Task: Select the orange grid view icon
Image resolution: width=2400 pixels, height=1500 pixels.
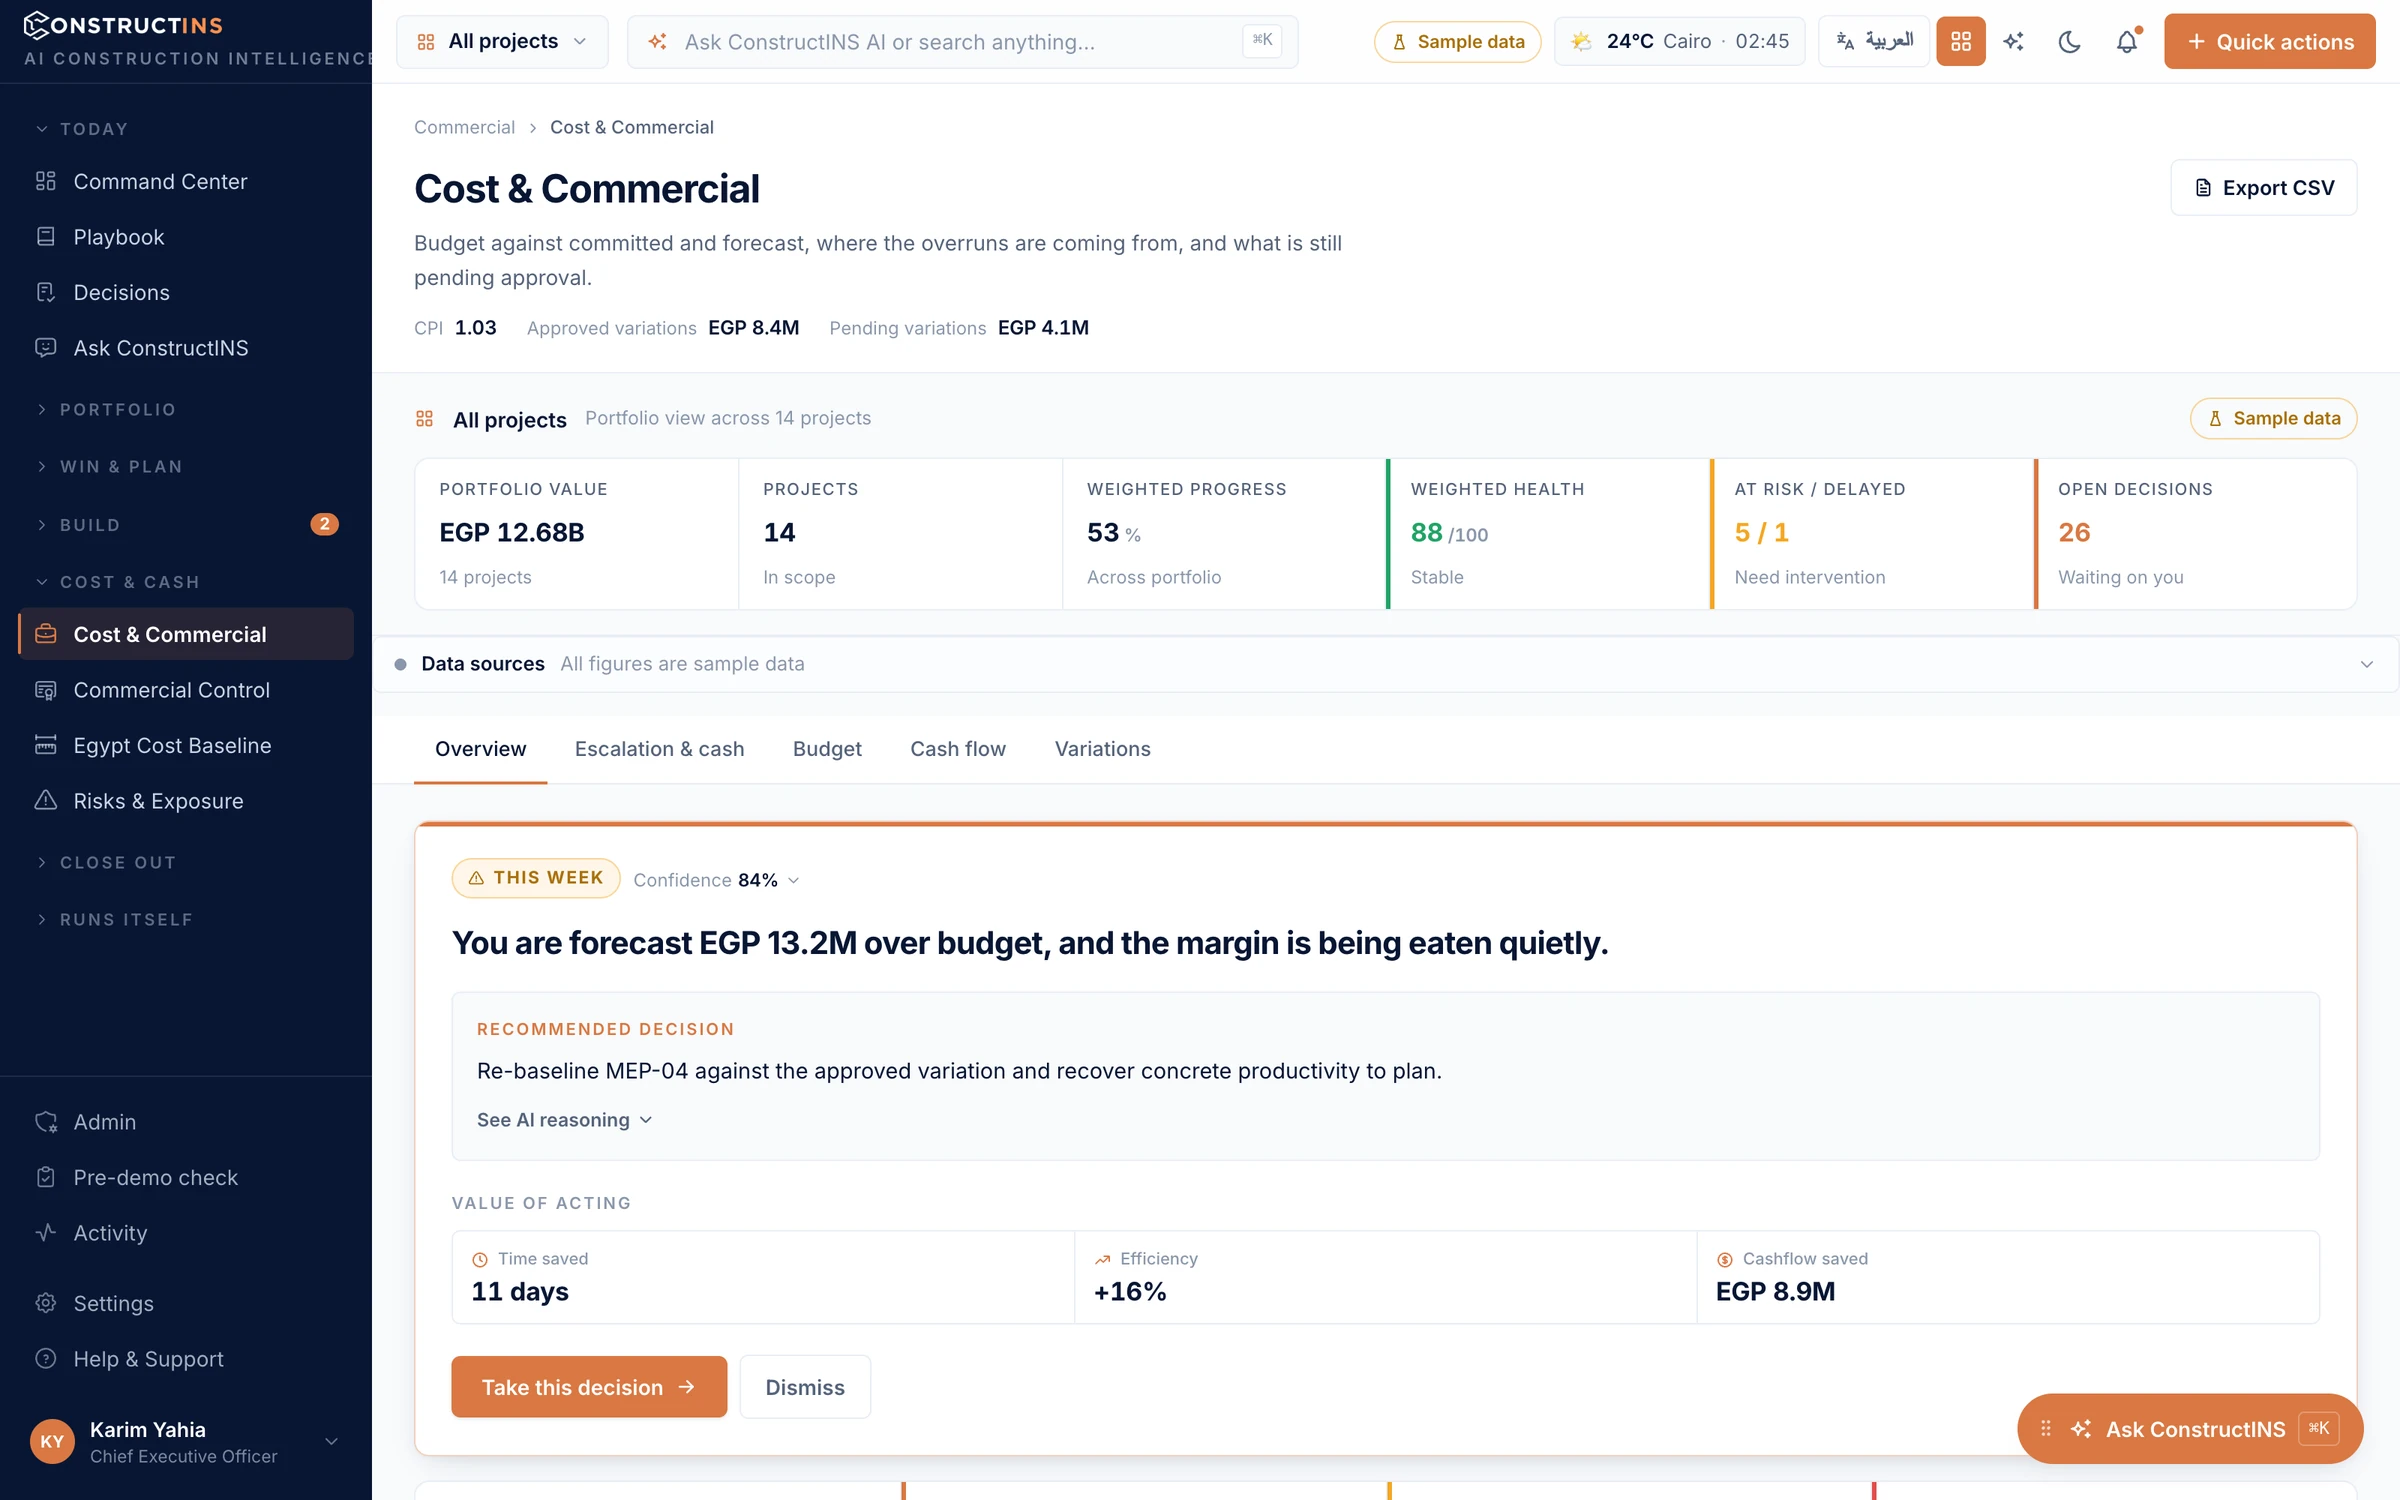Action: click(x=1960, y=42)
